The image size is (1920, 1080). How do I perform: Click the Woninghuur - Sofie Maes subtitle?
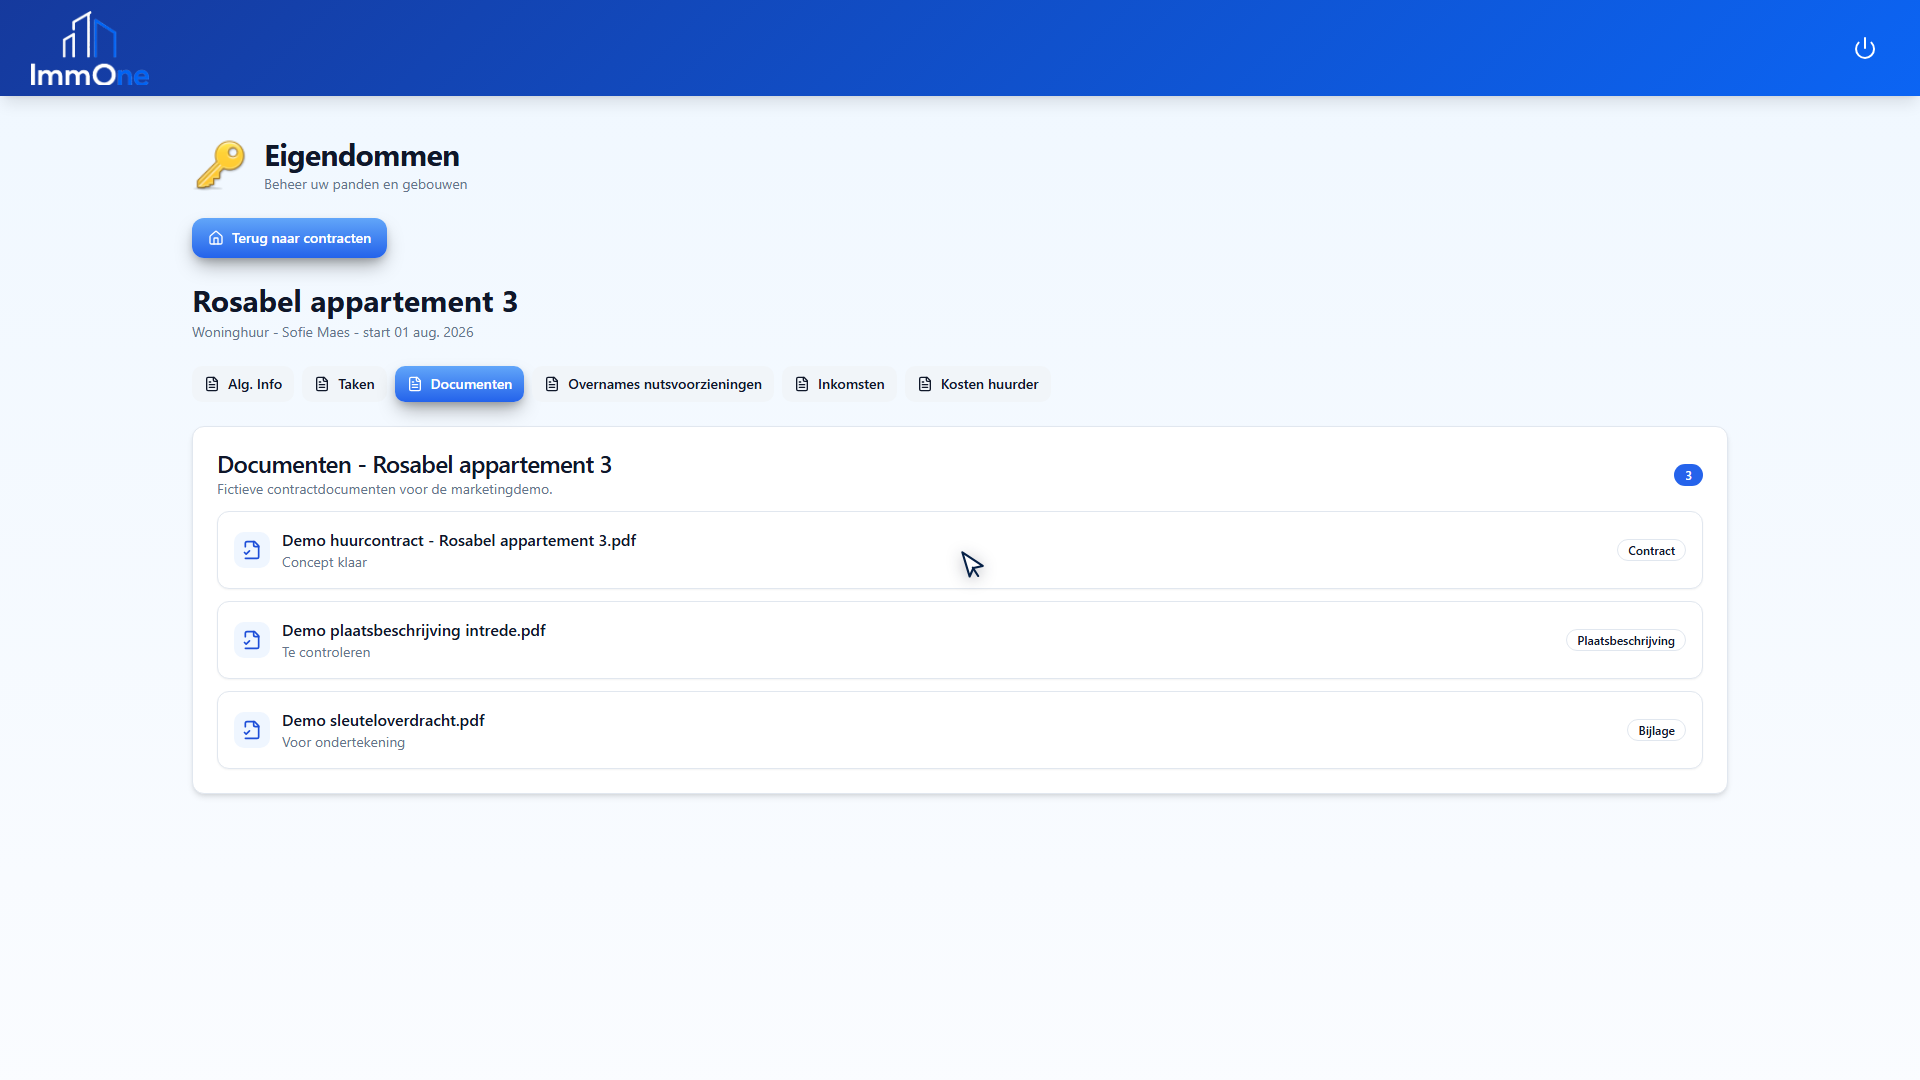point(333,332)
